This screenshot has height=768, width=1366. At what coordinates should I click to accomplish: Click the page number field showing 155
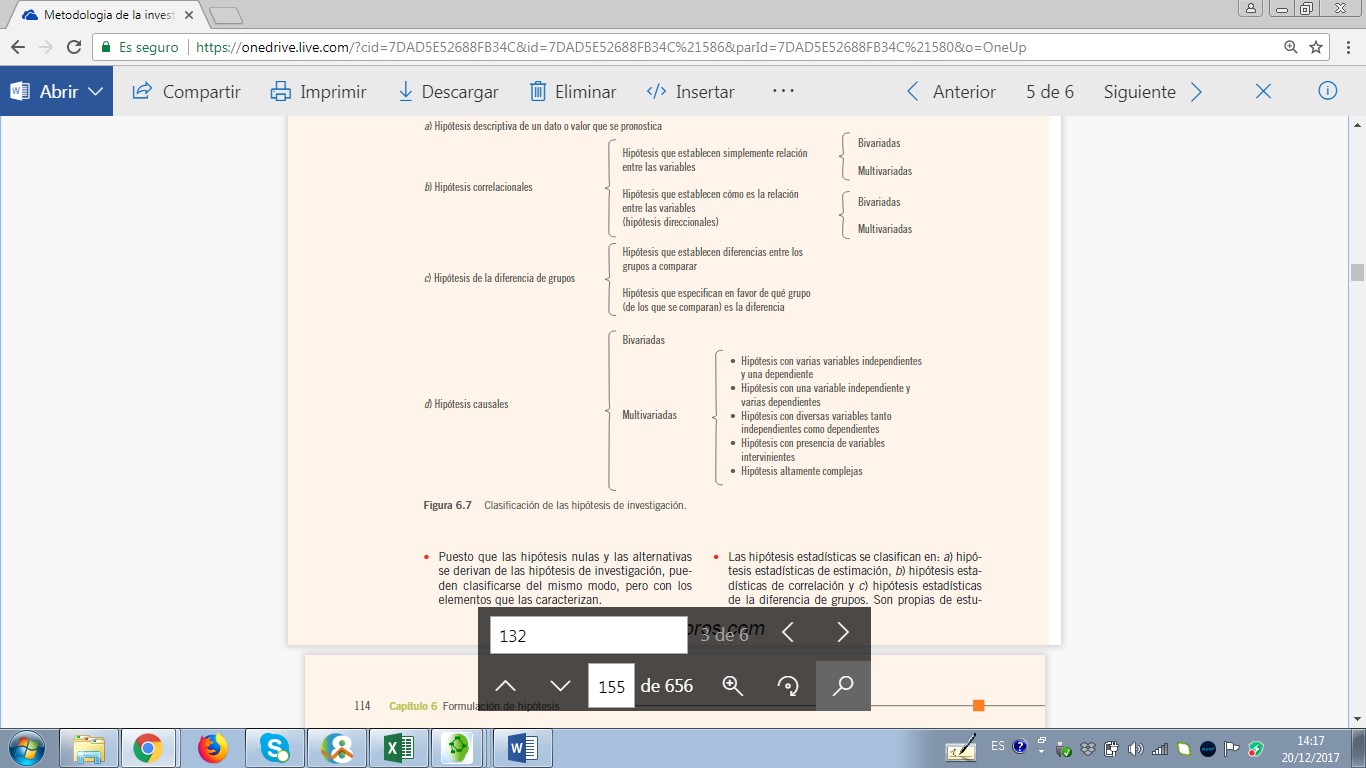click(x=611, y=687)
